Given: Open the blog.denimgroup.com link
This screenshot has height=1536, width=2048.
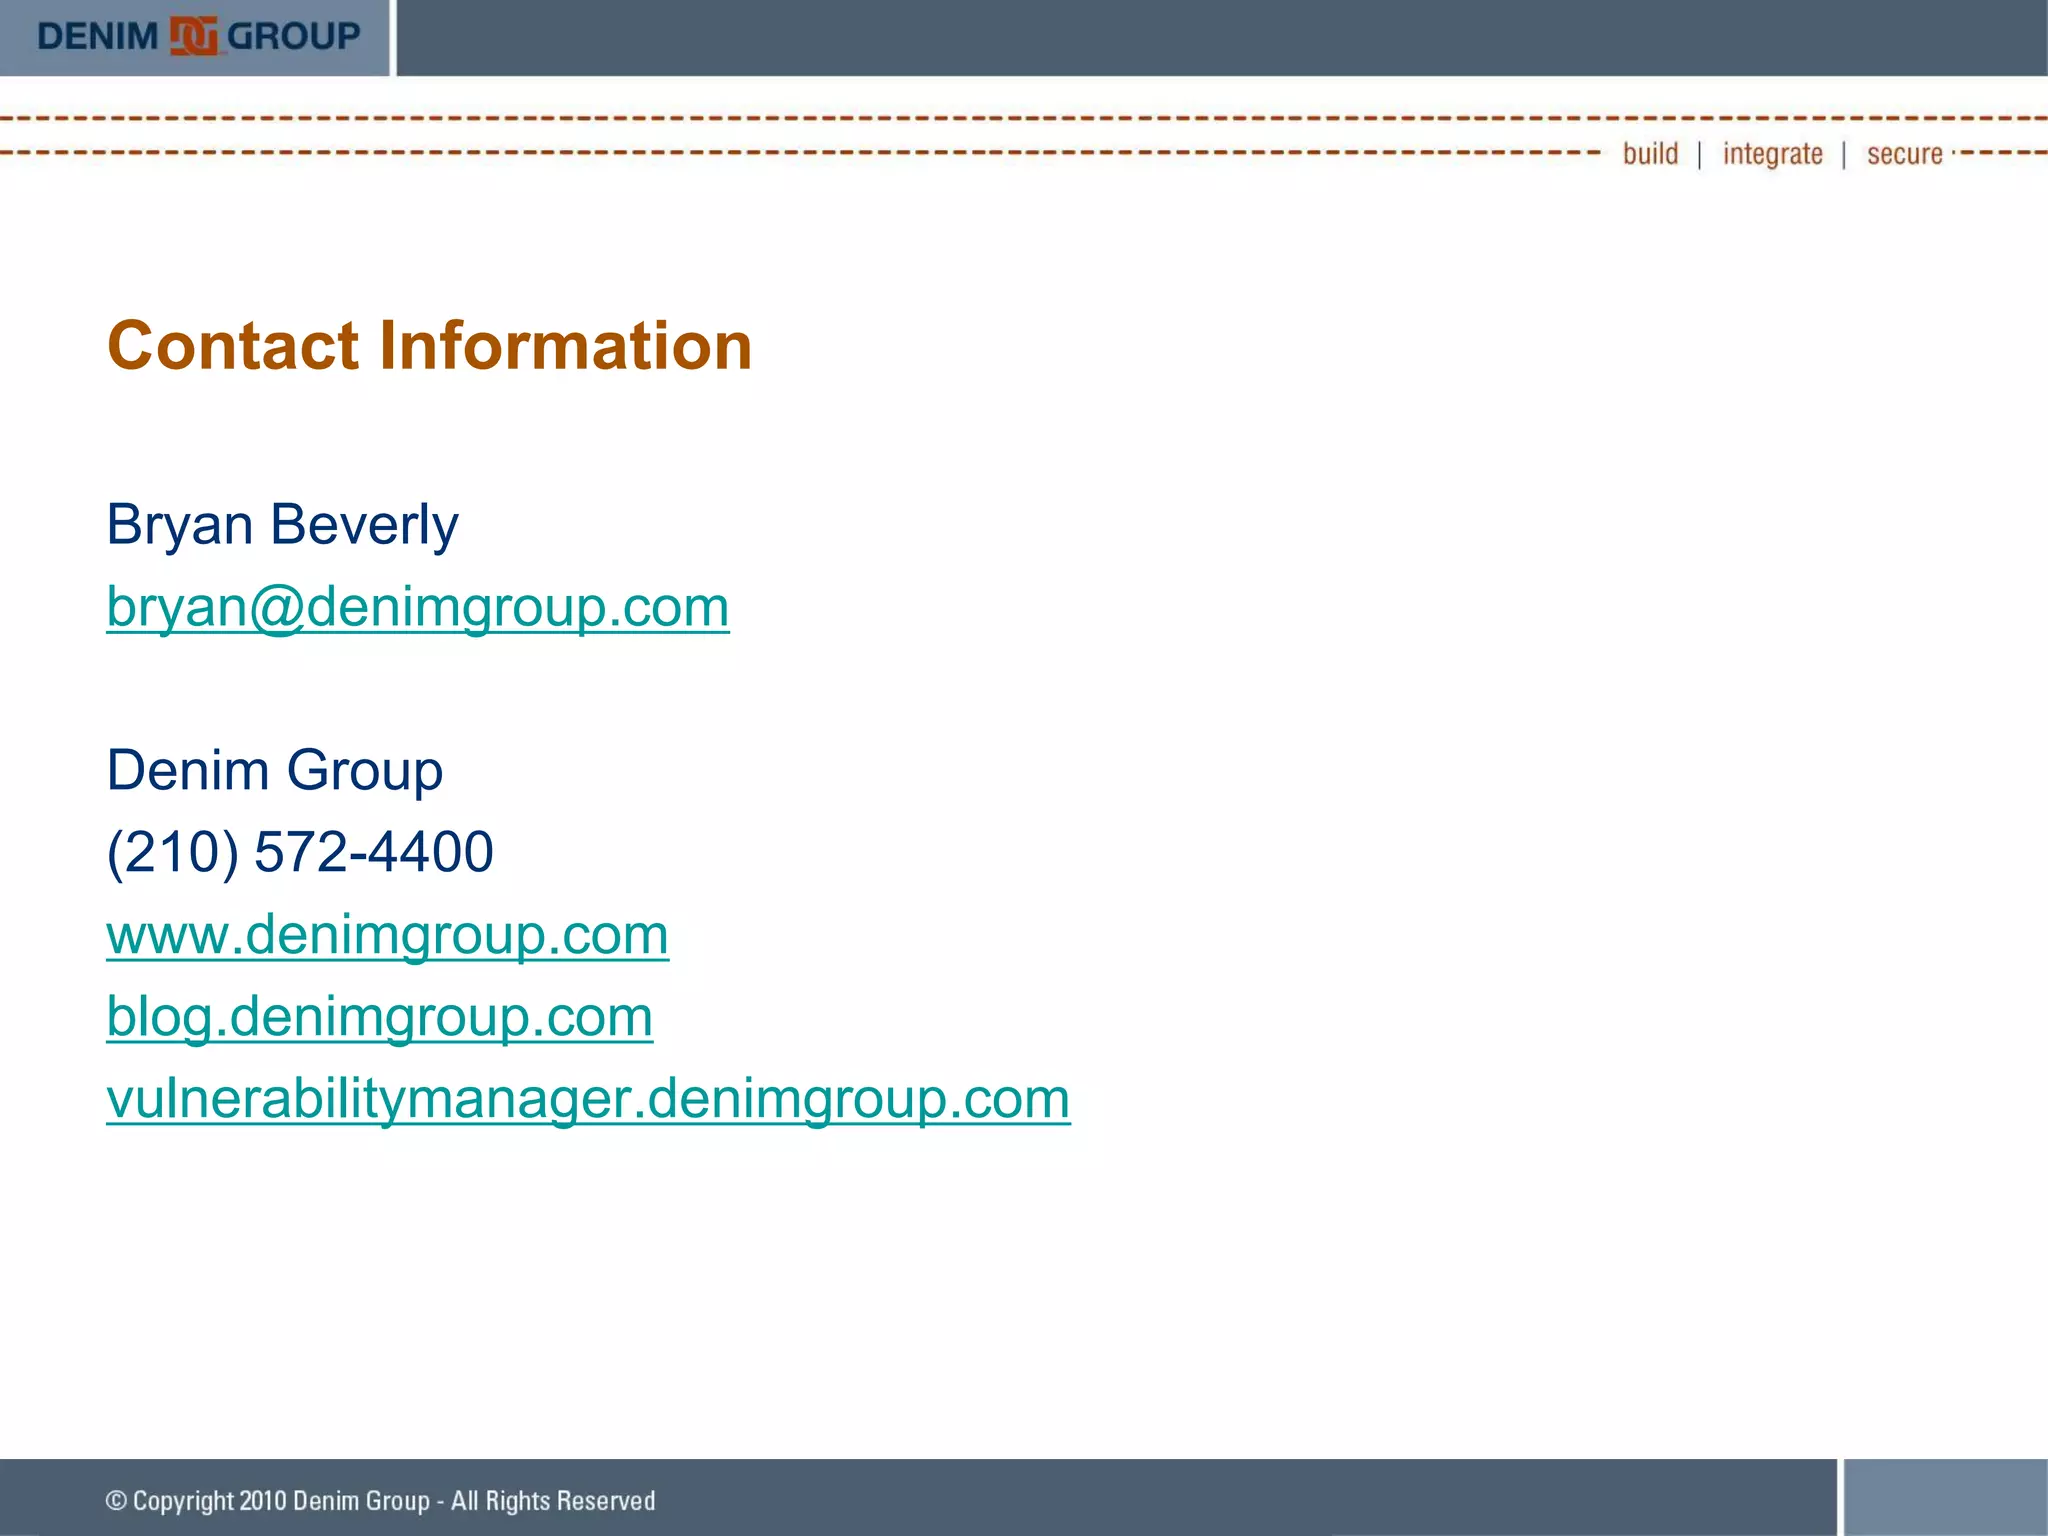Looking at the screenshot, I should 380,1017.
